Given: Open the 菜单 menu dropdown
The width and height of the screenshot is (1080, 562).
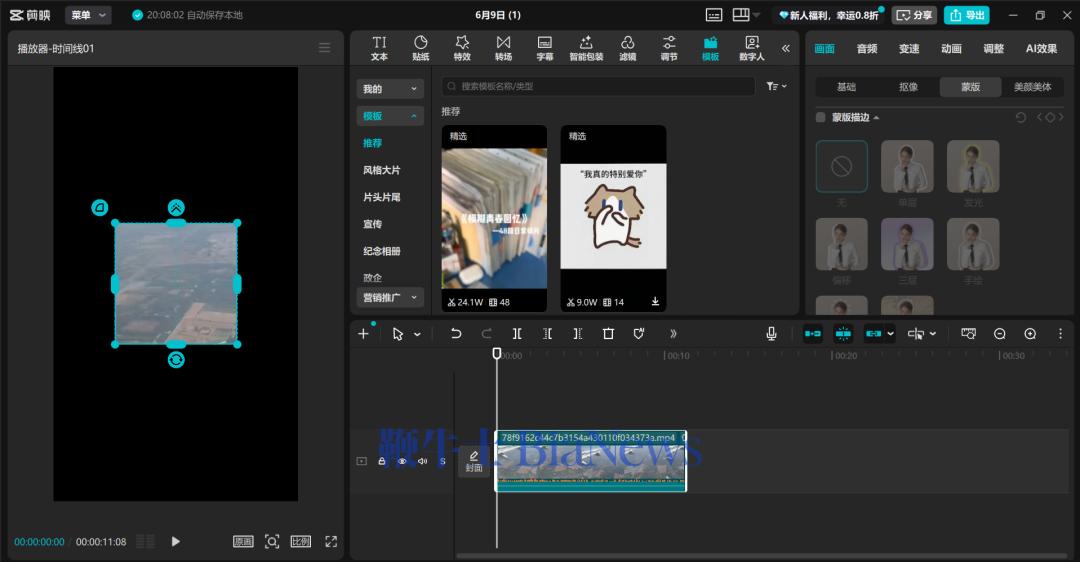Looking at the screenshot, I should click(x=88, y=15).
